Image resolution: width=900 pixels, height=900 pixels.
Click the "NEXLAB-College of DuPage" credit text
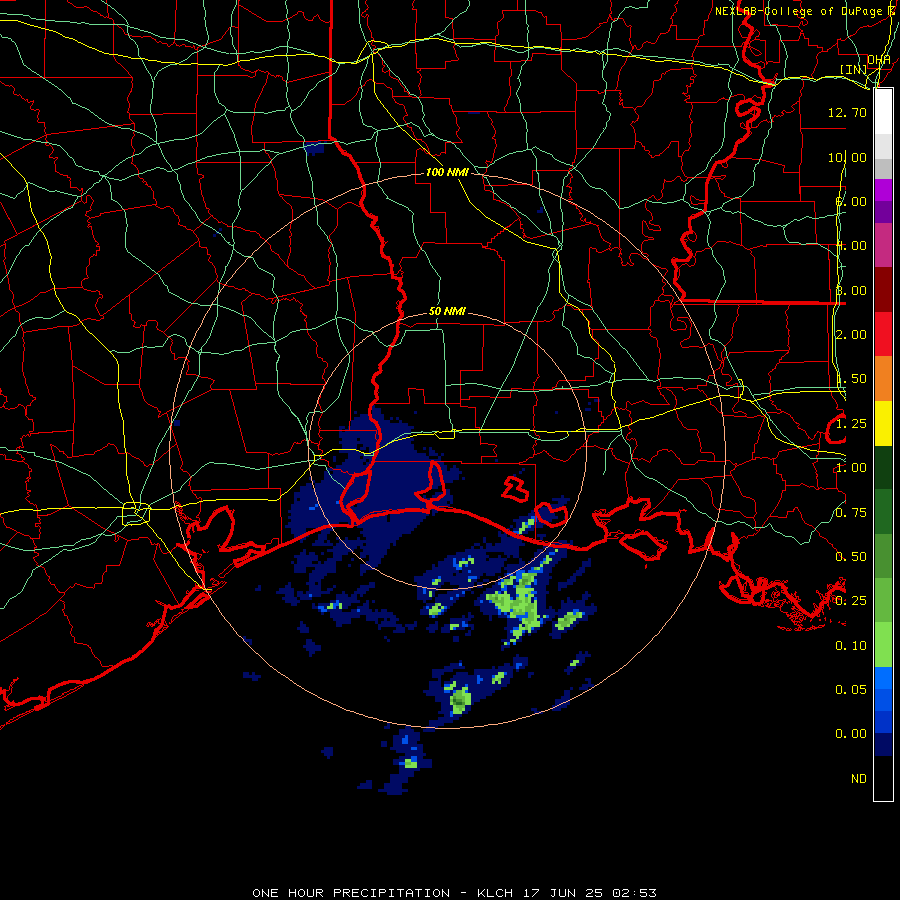point(798,11)
